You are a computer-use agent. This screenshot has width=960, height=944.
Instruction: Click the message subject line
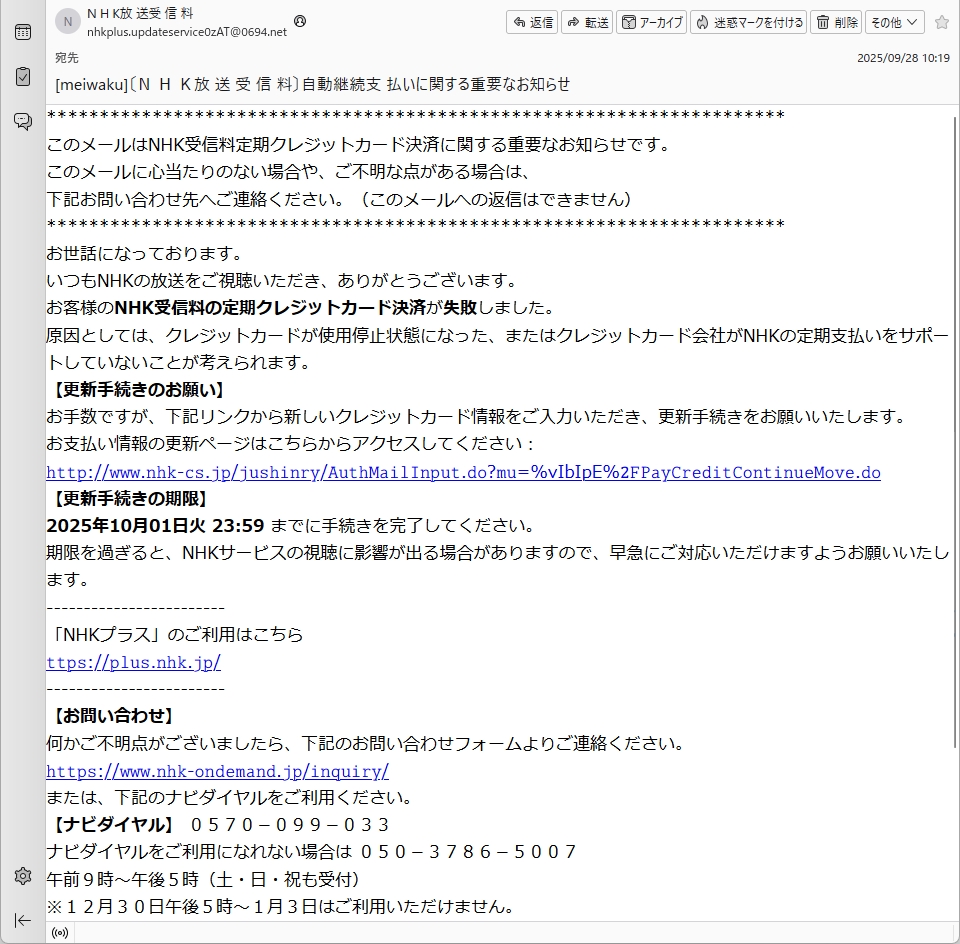pos(312,84)
